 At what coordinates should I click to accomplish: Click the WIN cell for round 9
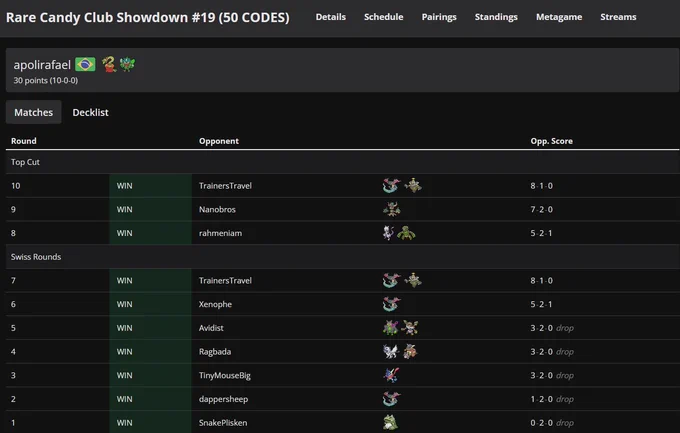click(x=150, y=209)
